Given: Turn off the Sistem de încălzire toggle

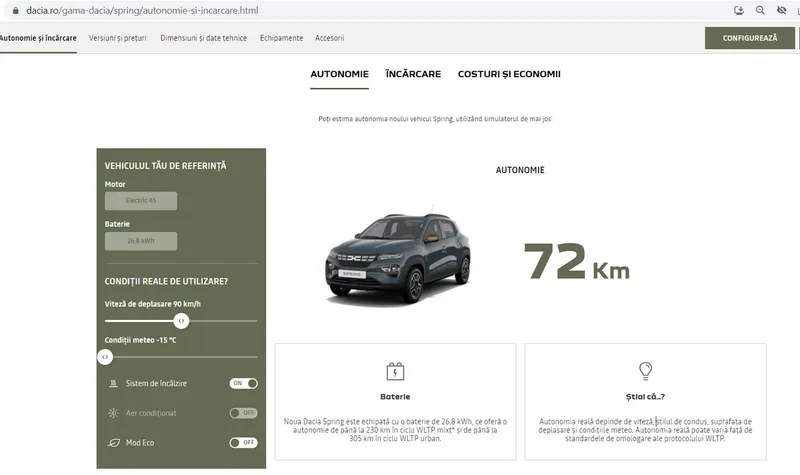Looking at the screenshot, I should 243,383.
